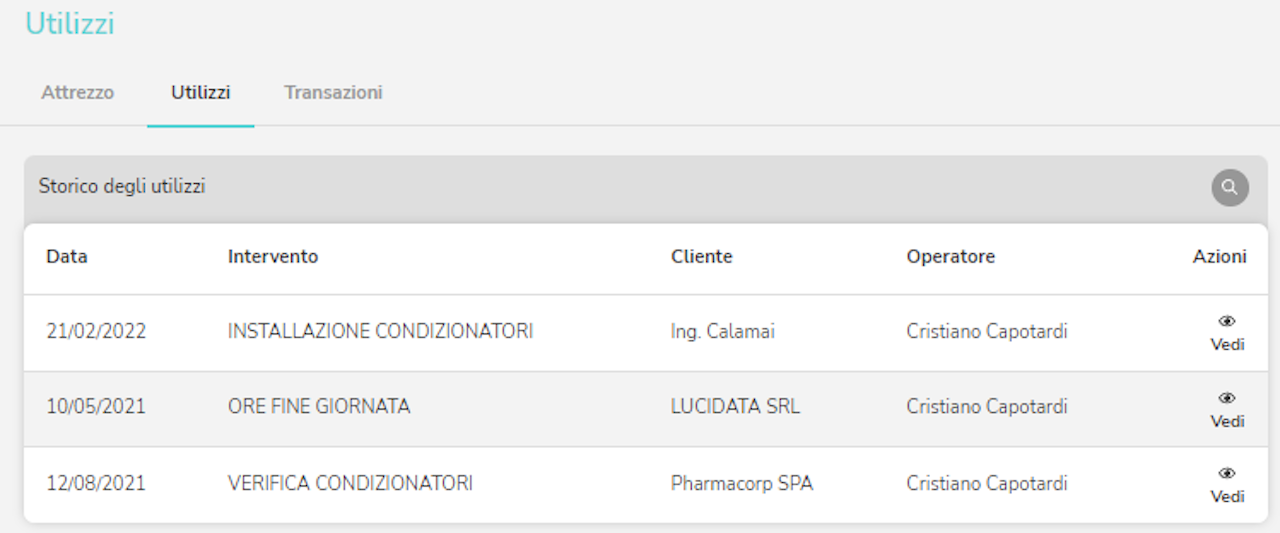Select the ORE FINE GIORNATA intervention cell
The width and height of the screenshot is (1280, 533).
(x=319, y=407)
